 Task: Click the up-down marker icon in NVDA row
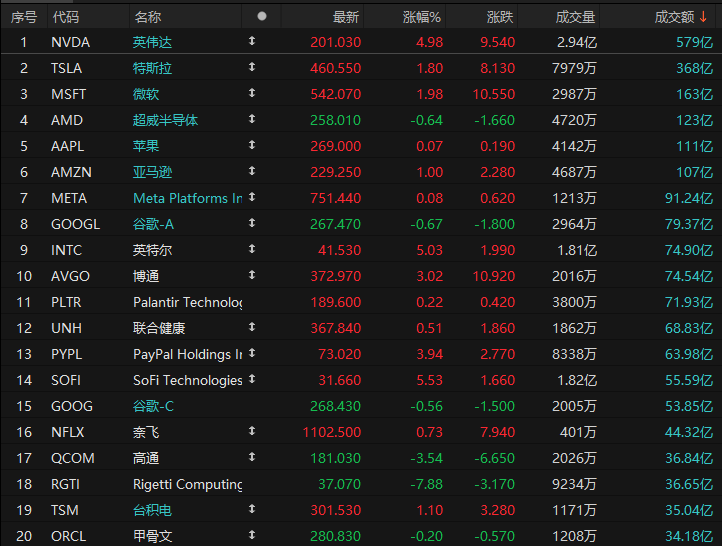pos(252,41)
